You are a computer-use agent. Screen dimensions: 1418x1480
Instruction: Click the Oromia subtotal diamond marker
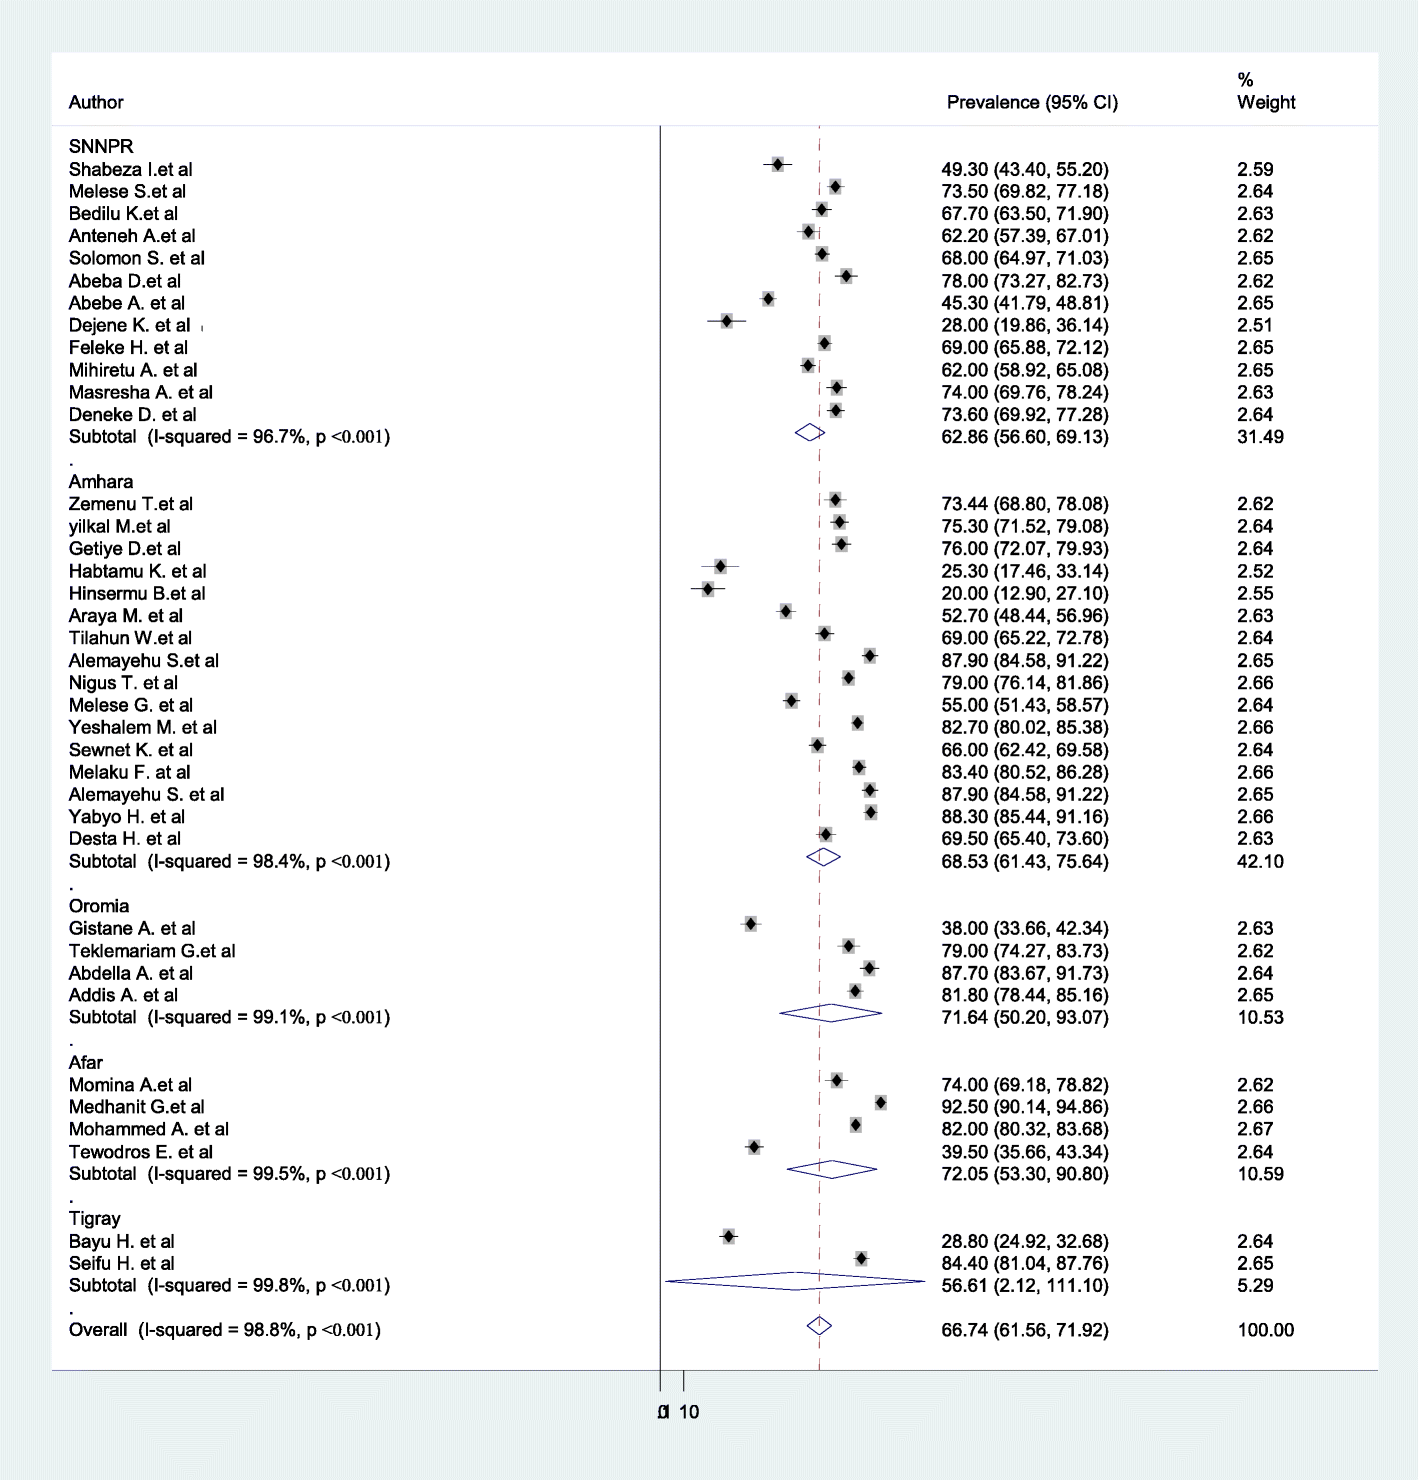click(831, 1013)
